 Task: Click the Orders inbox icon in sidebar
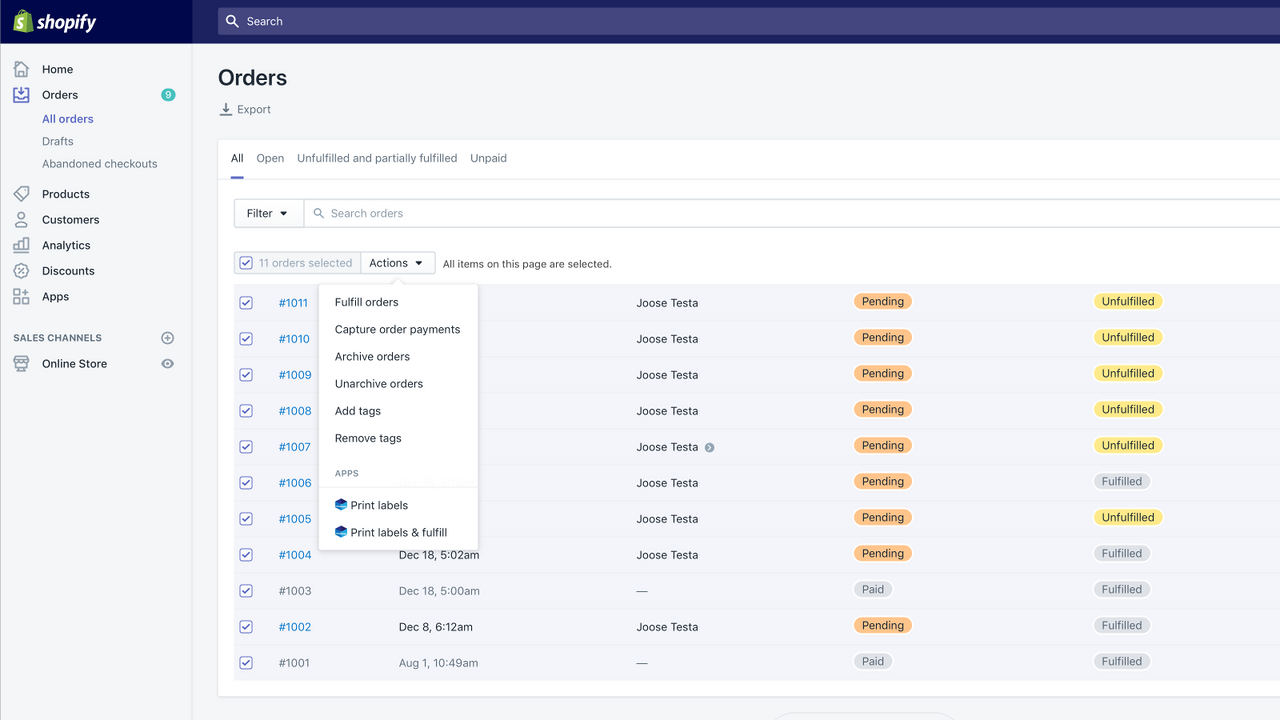(21, 95)
